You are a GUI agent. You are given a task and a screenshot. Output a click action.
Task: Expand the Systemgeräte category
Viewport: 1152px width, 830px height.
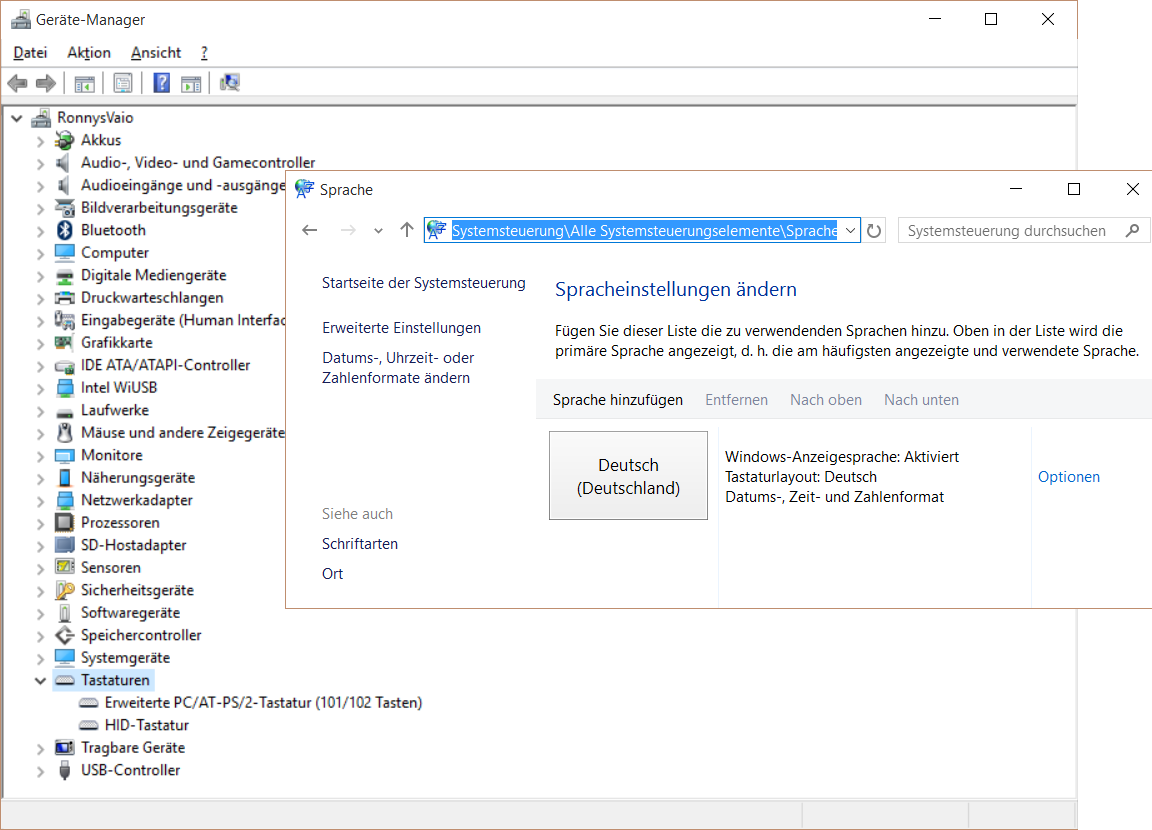pos(40,659)
